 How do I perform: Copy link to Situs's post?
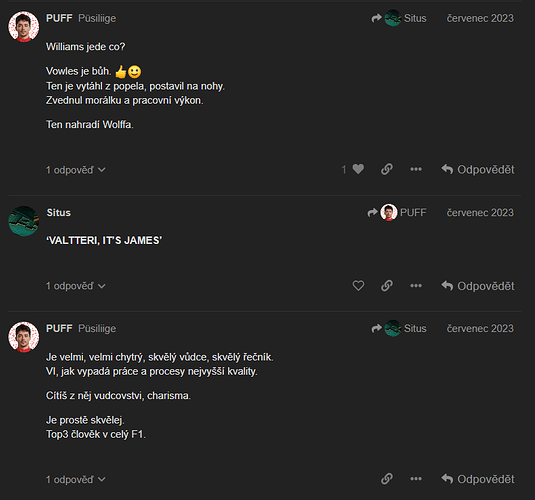pos(387,286)
